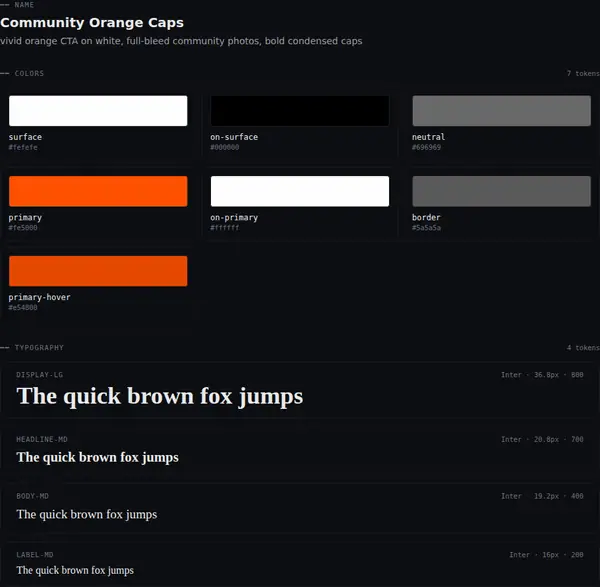Click the BODY-MD label
The width and height of the screenshot is (600, 587).
[x=32, y=496]
